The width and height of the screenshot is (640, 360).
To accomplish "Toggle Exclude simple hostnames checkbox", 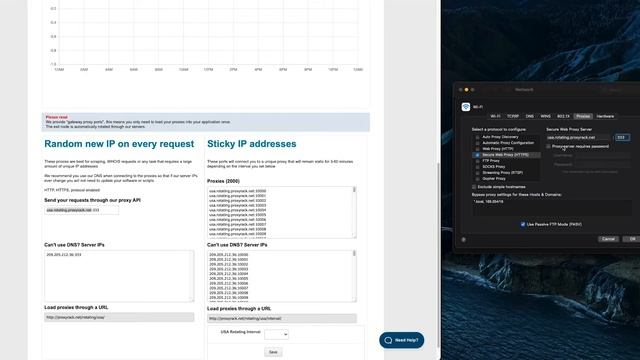I will click(474, 187).
